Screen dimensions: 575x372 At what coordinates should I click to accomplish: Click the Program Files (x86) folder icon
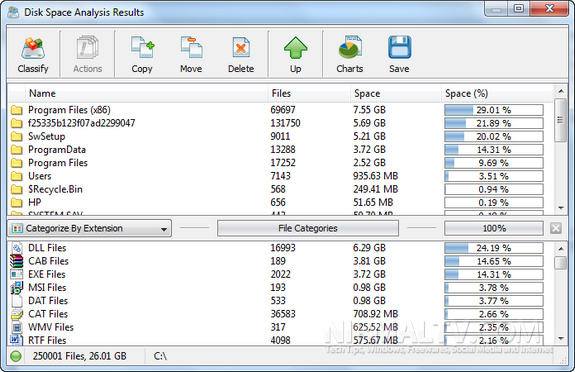pyautogui.click(x=16, y=110)
